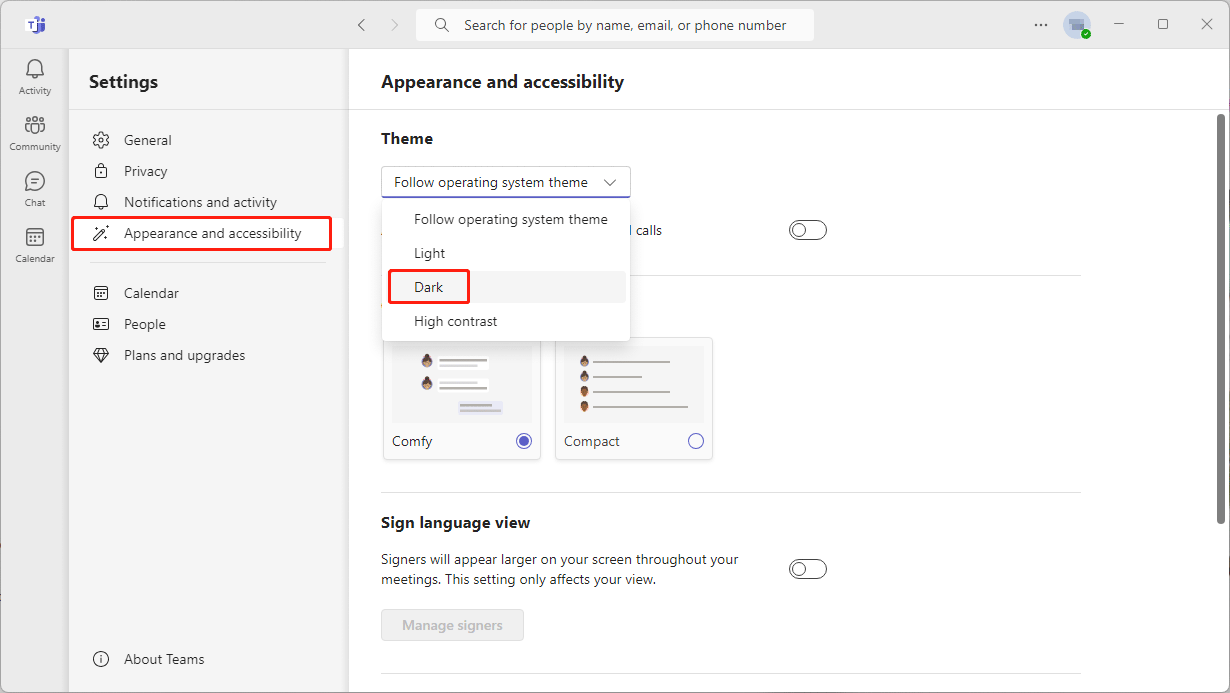Toggle the Sign language view switch
Image resolution: width=1230 pixels, height=693 pixels.
[807, 568]
